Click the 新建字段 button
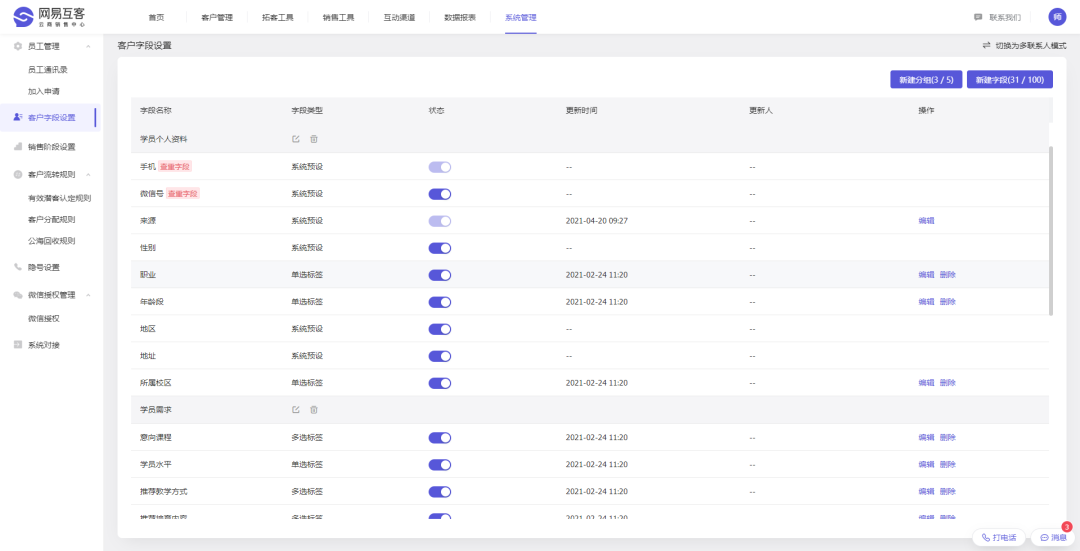1080x551 pixels. (1009, 80)
